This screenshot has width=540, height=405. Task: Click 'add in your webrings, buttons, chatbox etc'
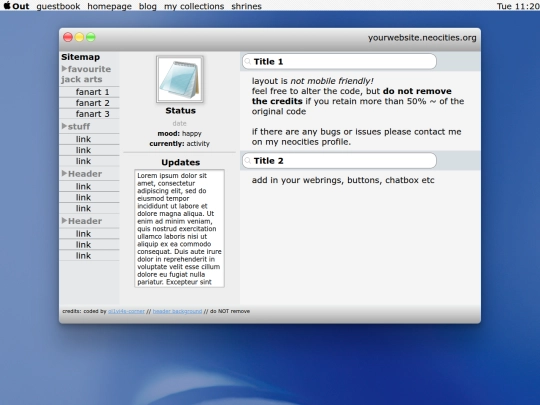point(343,180)
